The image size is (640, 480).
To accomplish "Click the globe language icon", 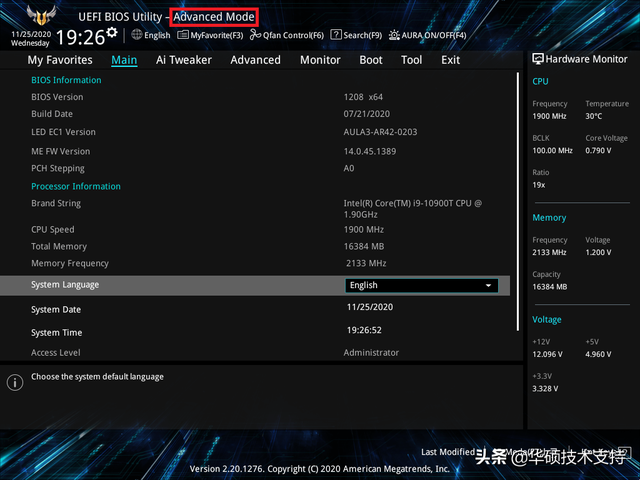I will 137,35.
